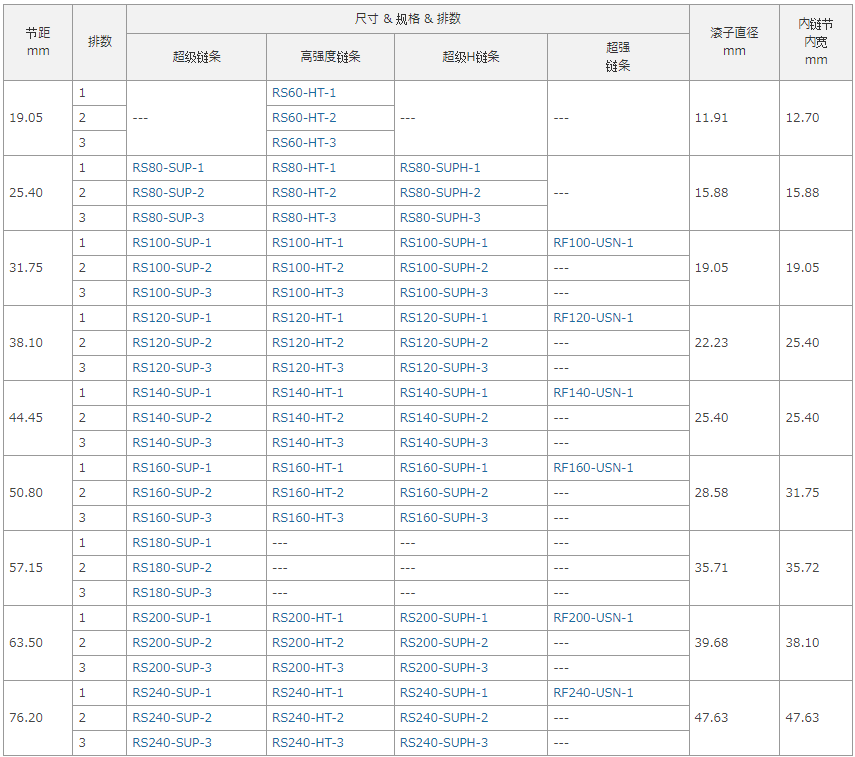Open RF120-USN-1 product page link
The width and height of the screenshot is (855, 757).
tap(593, 318)
